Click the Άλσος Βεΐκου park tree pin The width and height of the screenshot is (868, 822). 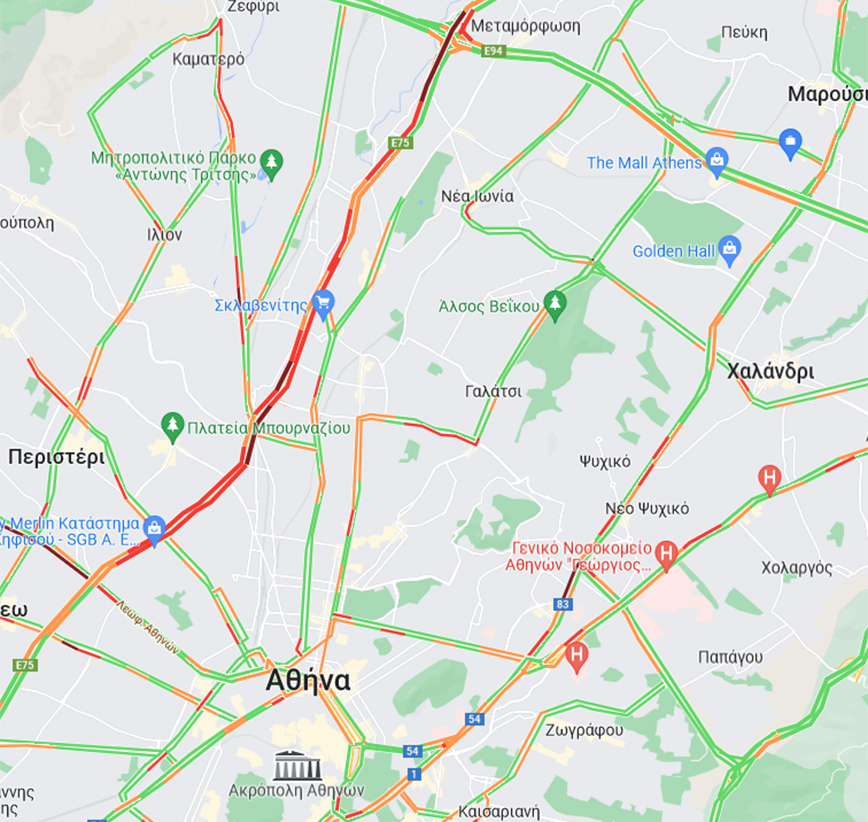click(555, 305)
